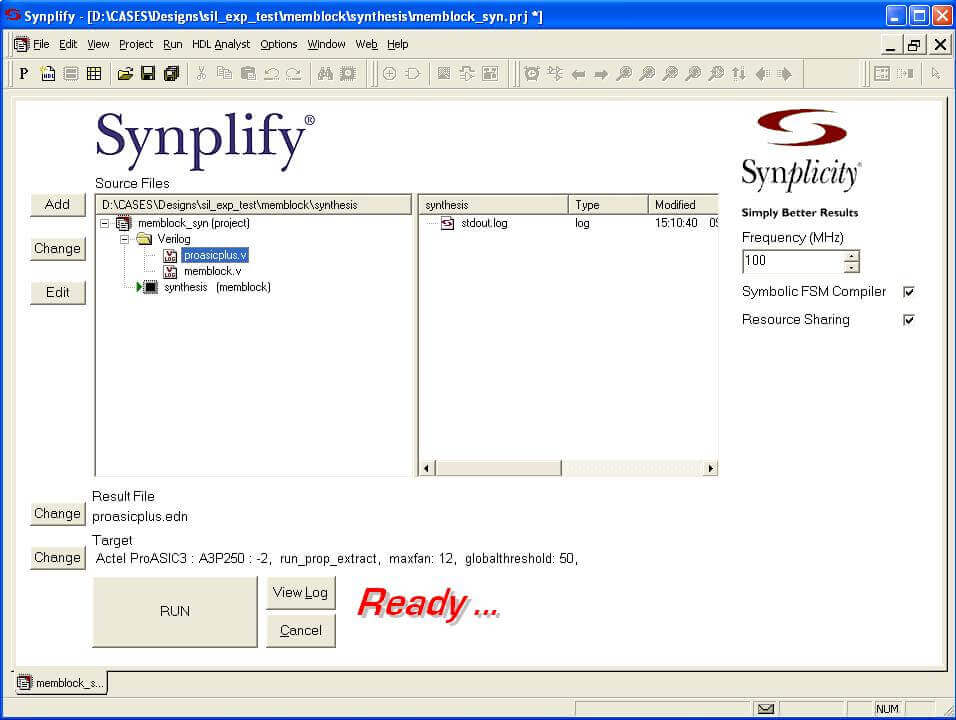Uncheck Resource Sharing
The width and height of the screenshot is (956, 720).
click(908, 319)
